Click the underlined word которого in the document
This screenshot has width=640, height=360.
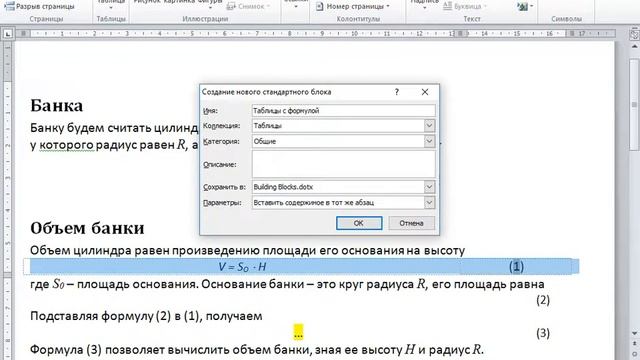(x=67, y=144)
